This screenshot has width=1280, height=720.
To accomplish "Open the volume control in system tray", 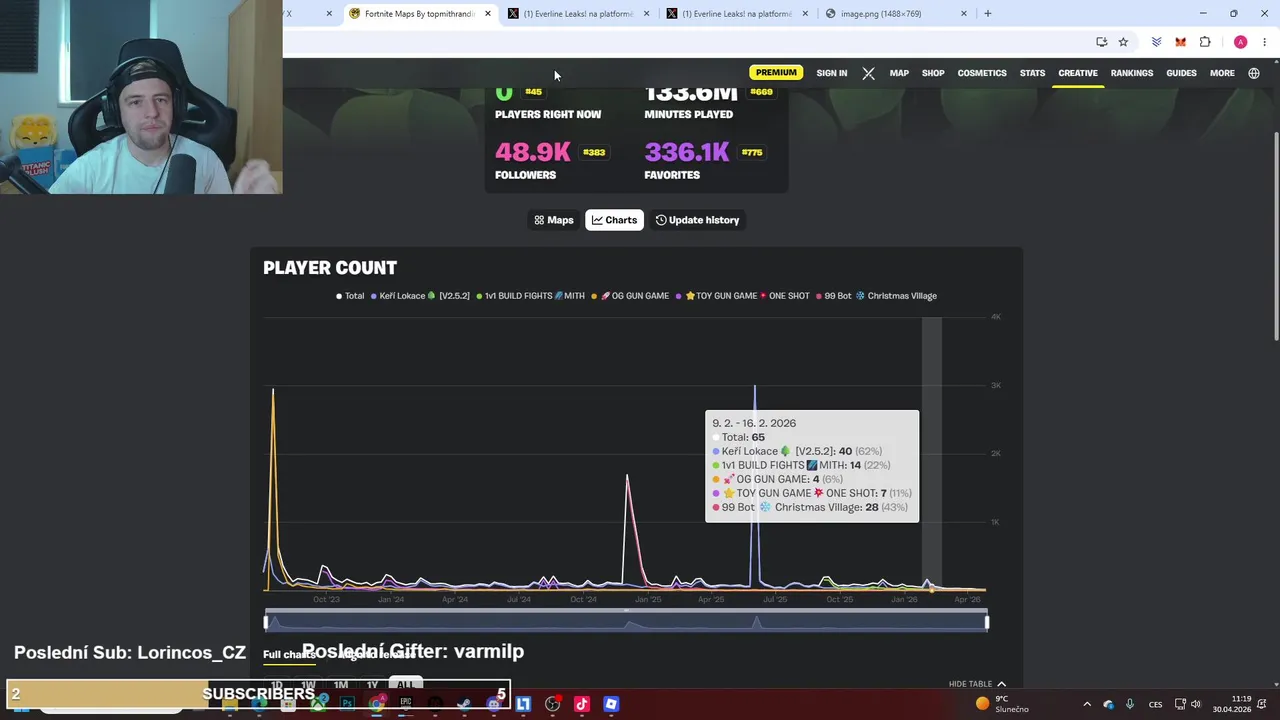I will 1195,704.
